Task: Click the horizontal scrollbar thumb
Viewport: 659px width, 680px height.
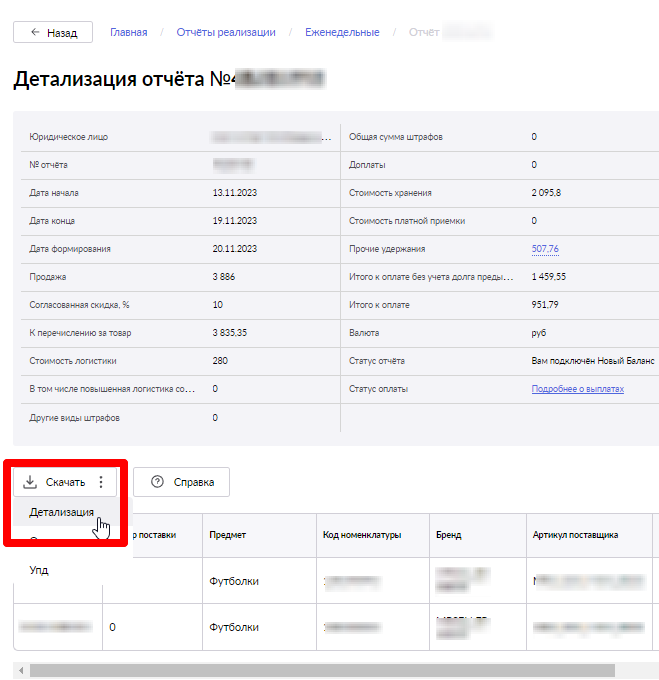Action: coord(322,670)
